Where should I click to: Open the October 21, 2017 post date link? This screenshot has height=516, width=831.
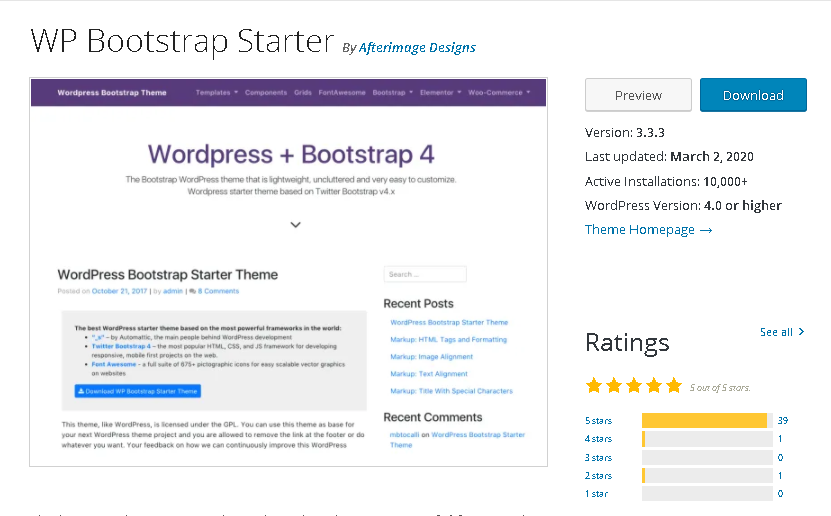(119, 291)
